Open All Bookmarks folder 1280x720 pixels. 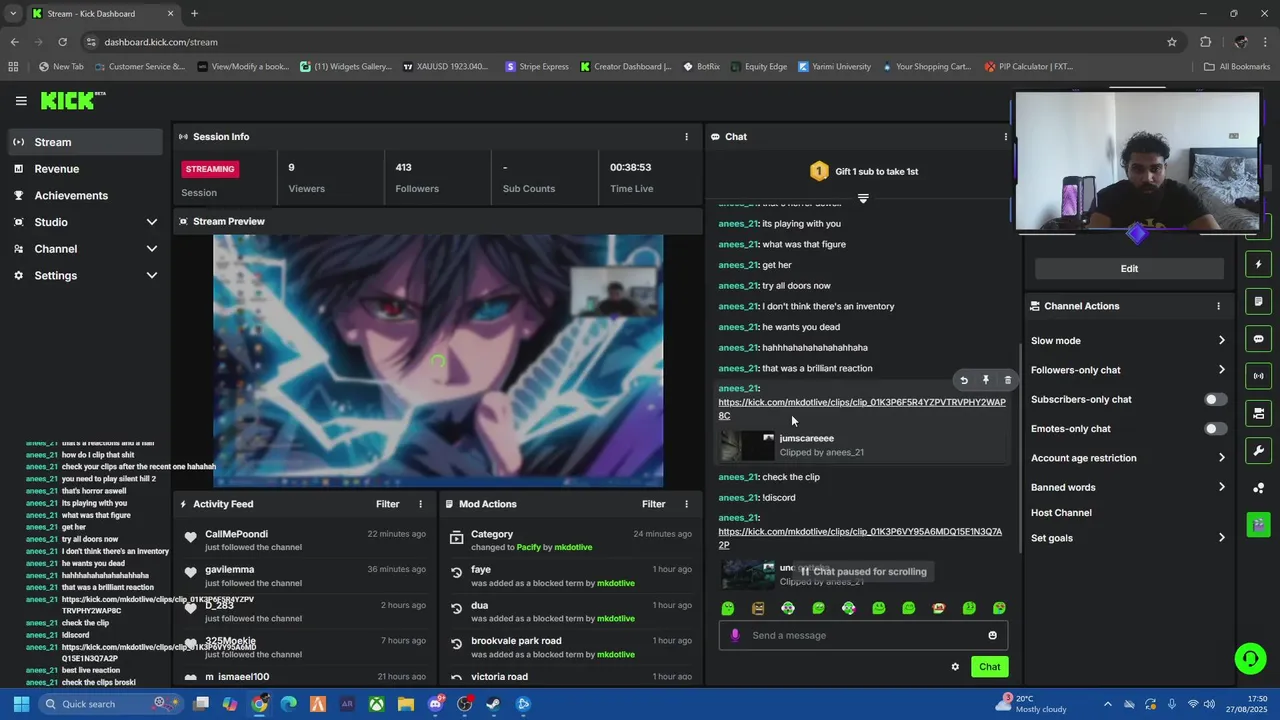pos(1237,67)
